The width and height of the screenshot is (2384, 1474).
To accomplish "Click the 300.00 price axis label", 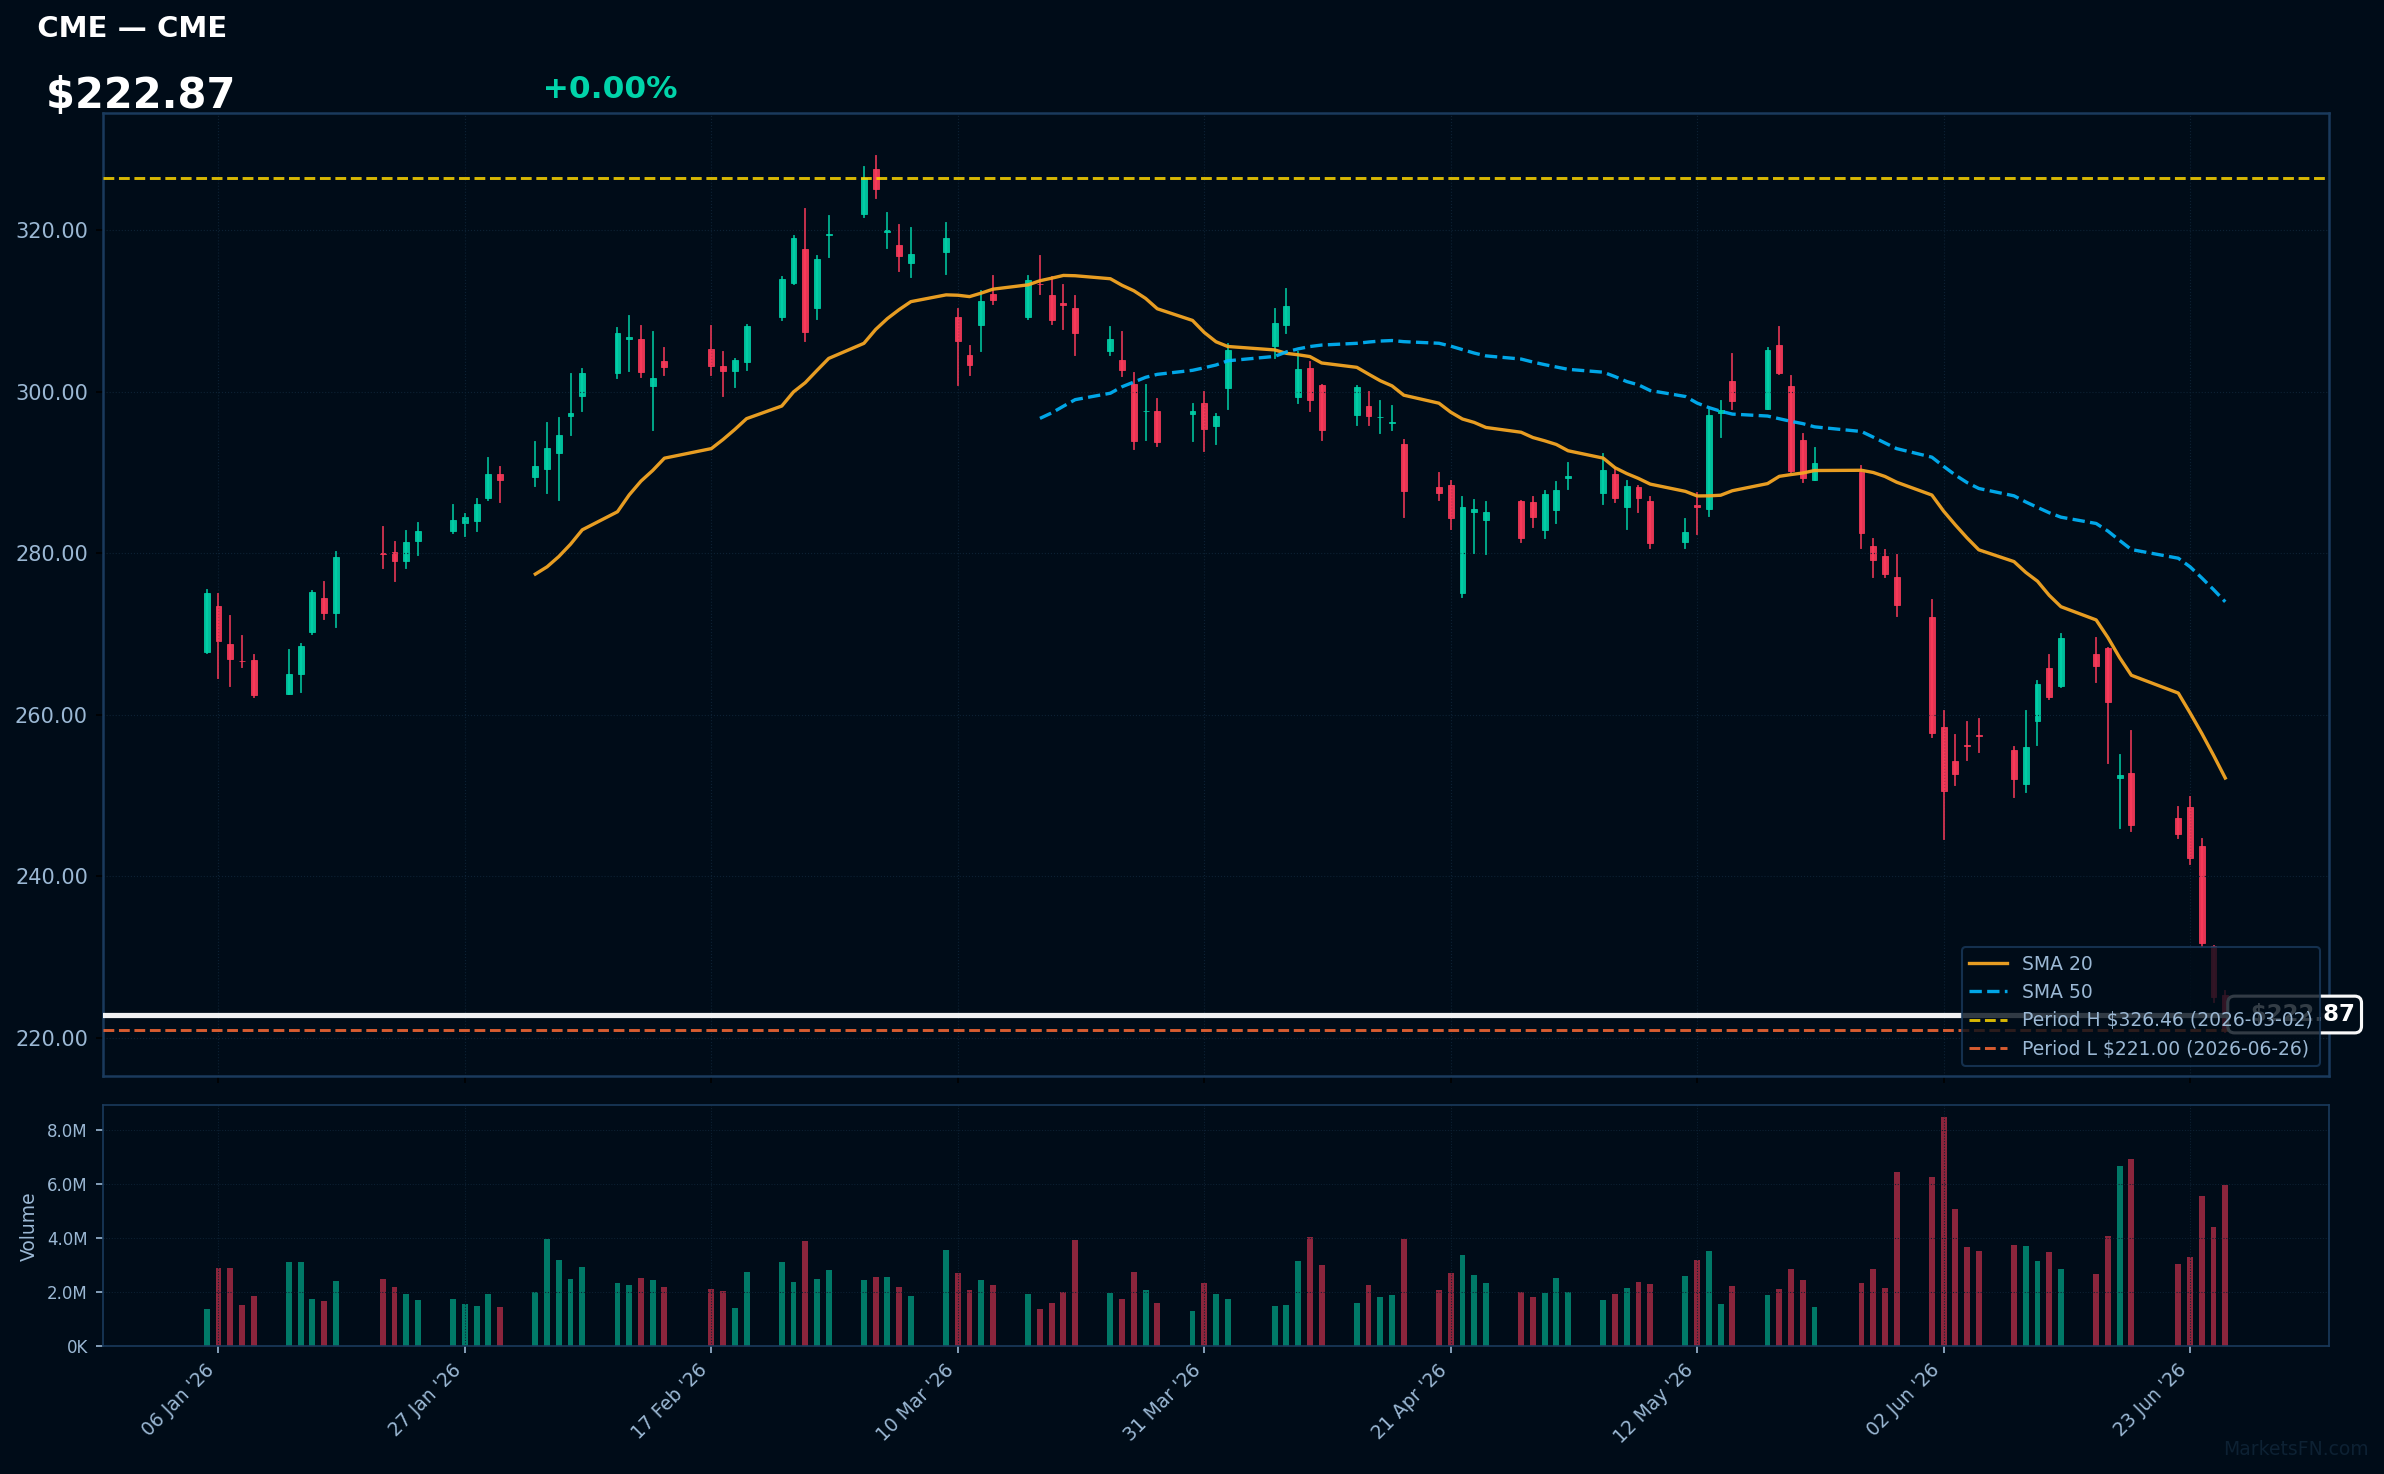I will point(52,392).
